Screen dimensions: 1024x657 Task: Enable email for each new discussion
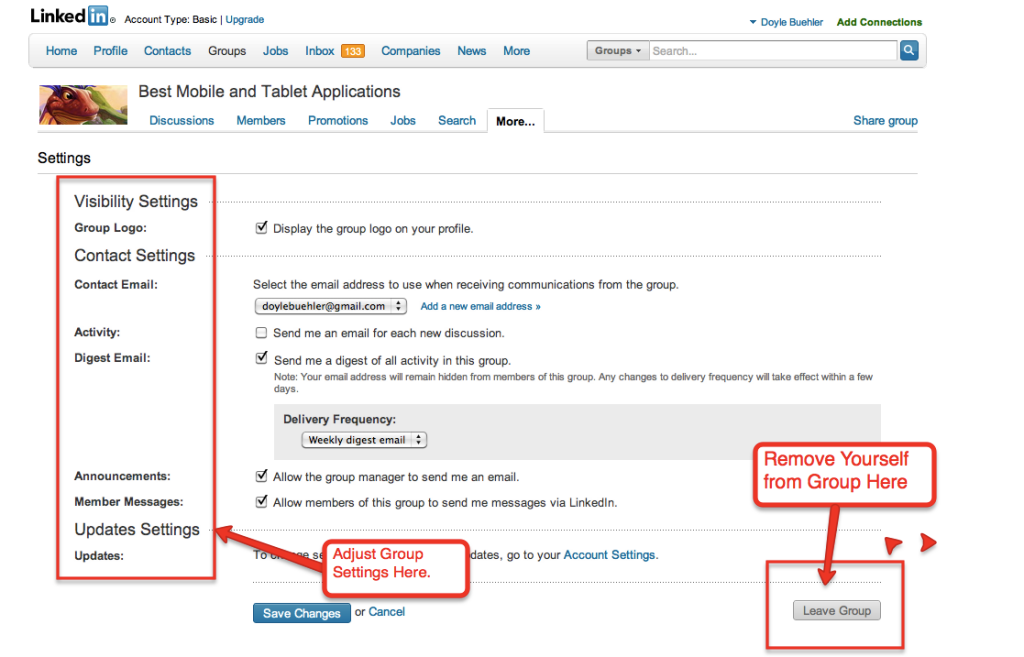261,333
